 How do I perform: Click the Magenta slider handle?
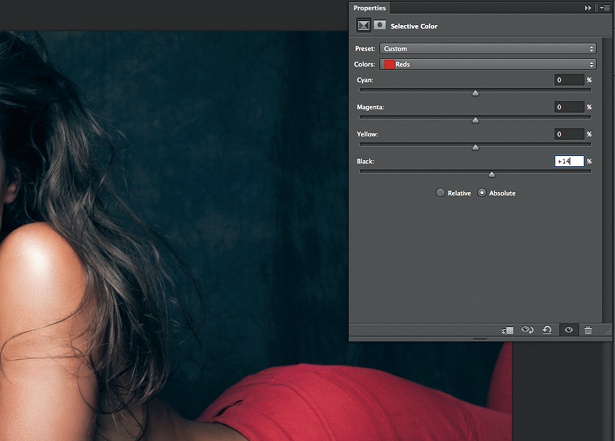475,120
